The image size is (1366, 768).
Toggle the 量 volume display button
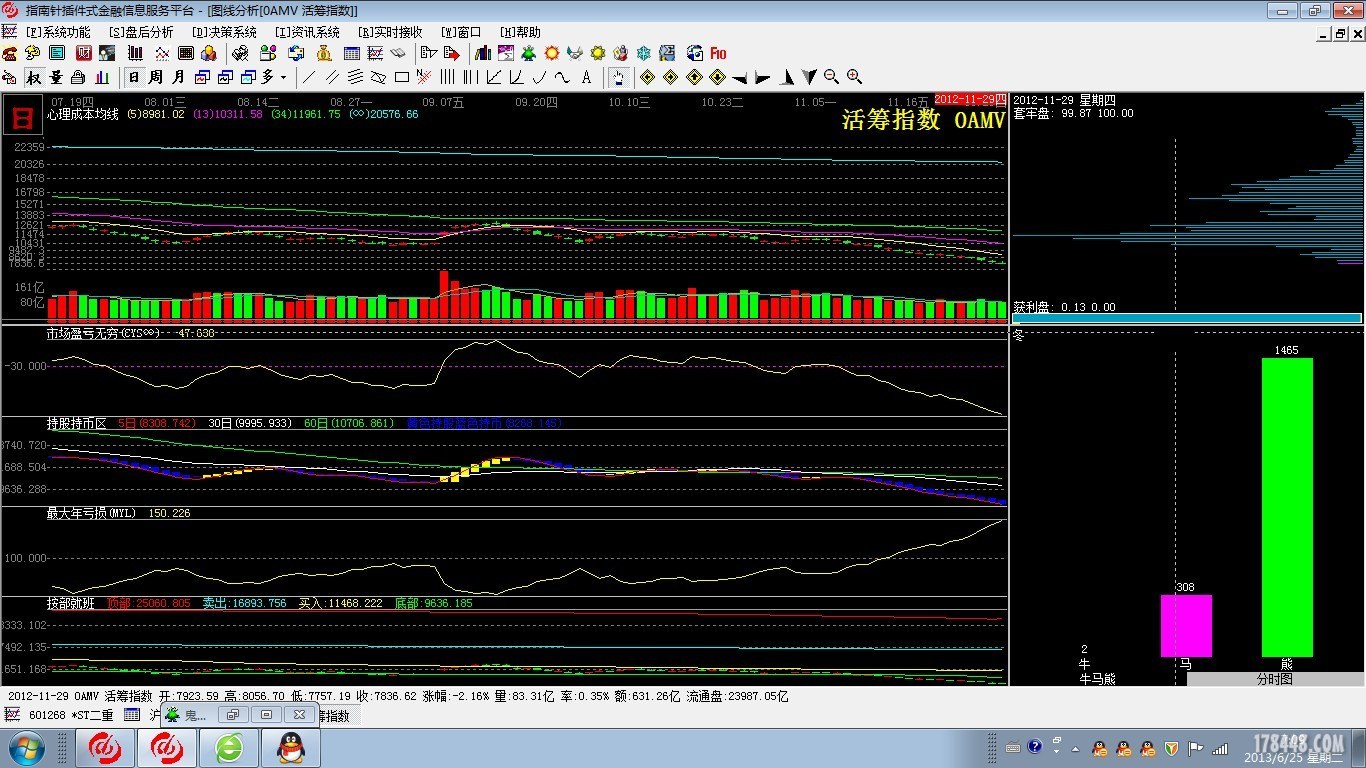56,77
